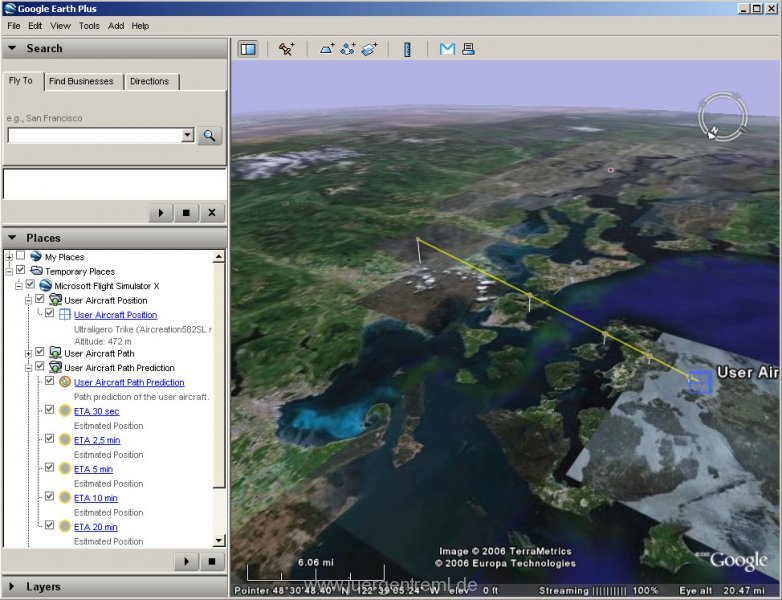The image size is (782, 600).
Task: Click the ETA 20 min placemark icon
Action: [65, 527]
